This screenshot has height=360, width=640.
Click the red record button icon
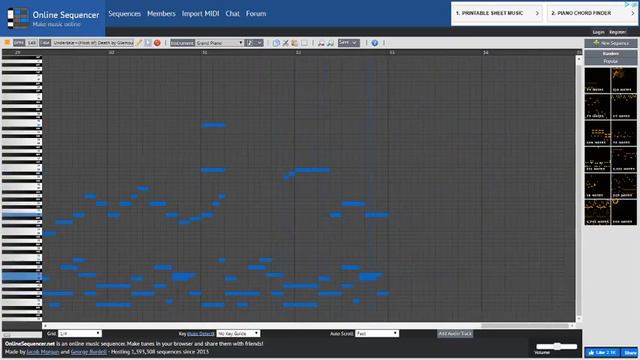coord(157,43)
